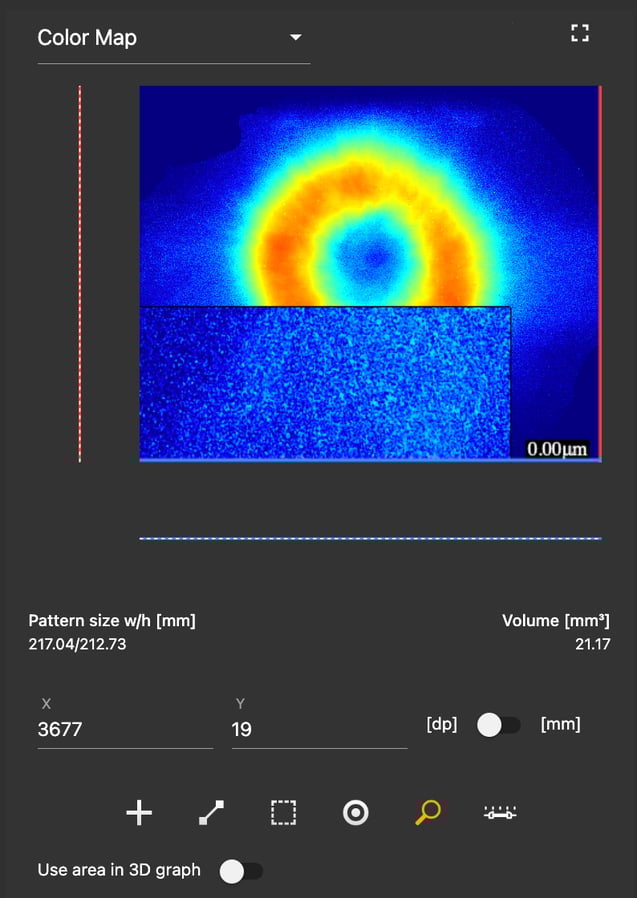Click the [mm] unit label
637x898 pixels.
(560, 724)
